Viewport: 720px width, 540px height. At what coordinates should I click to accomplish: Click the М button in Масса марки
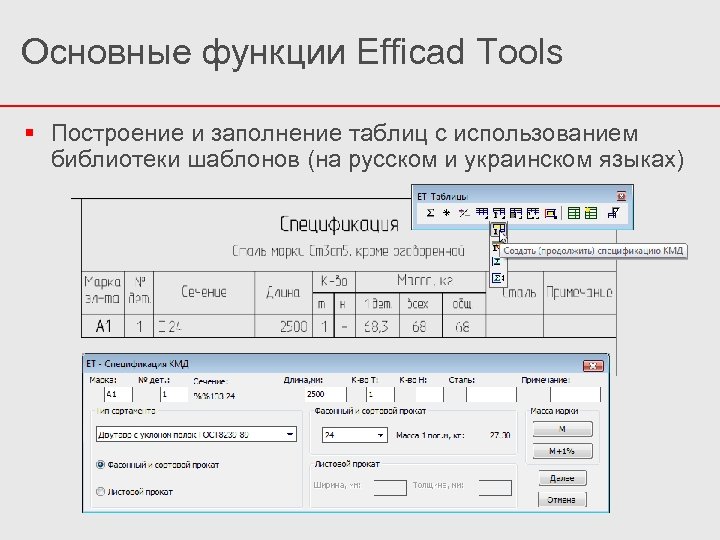(x=562, y=429)
